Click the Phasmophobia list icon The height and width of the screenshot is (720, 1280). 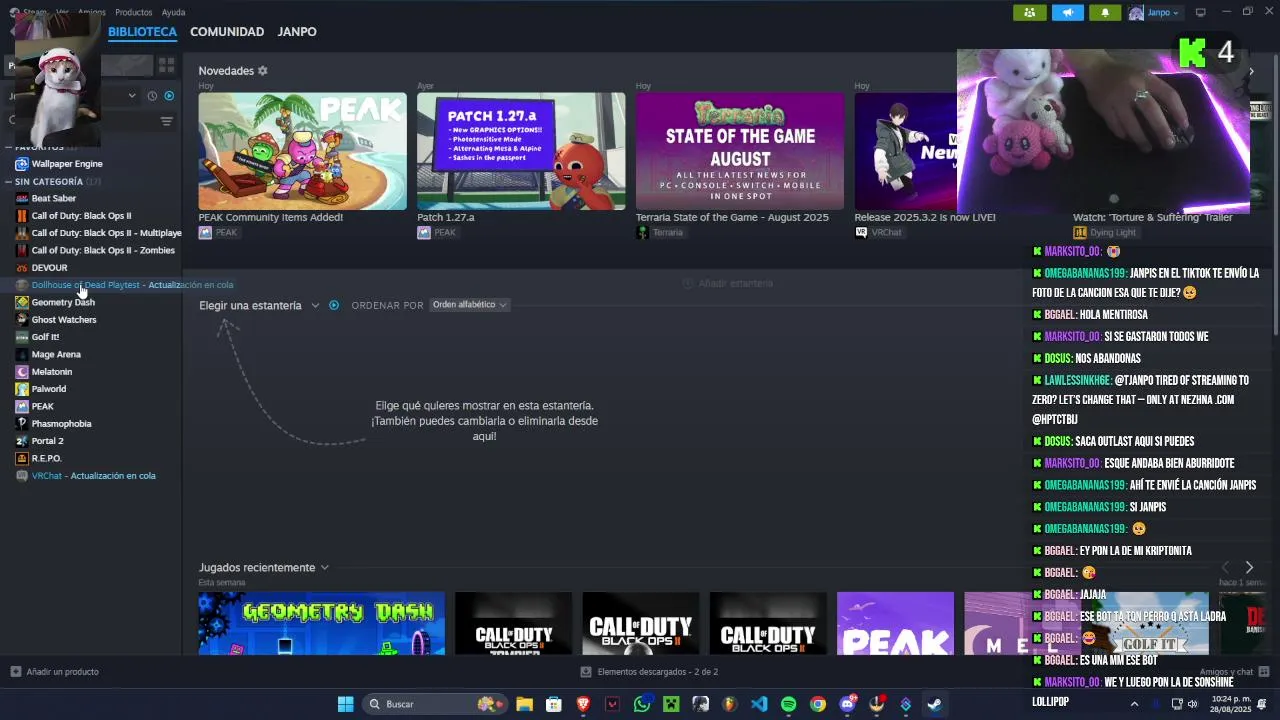pos(22,424)
